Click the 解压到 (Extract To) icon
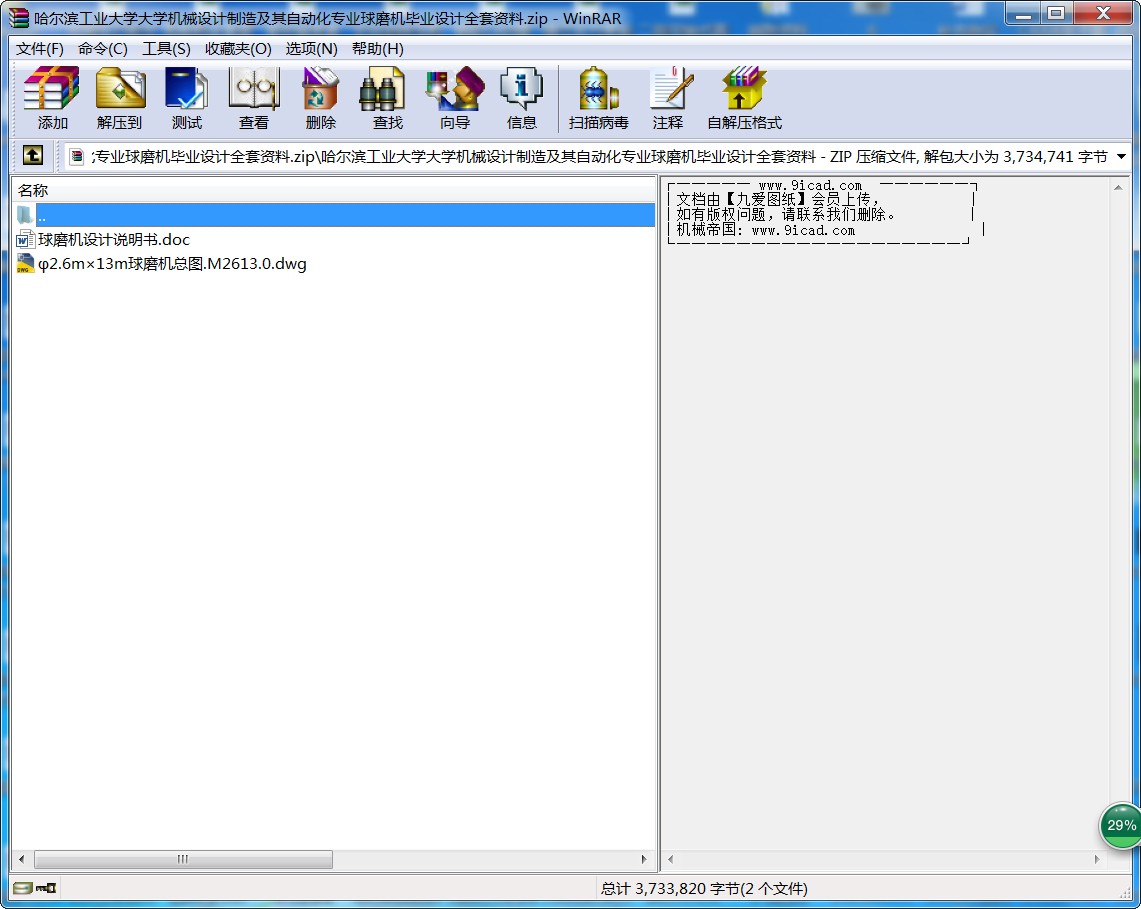This screenshot has height=909, width=1141. point(119,98)
